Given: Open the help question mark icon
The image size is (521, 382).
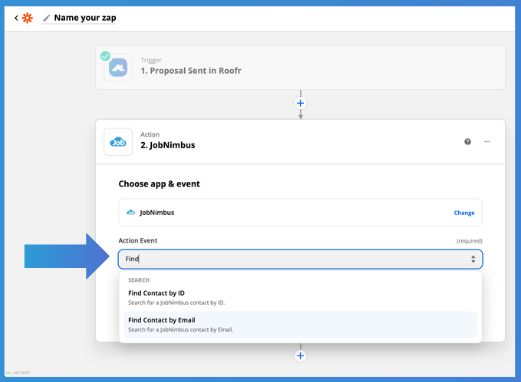Looking at the screenshot, I should [468, 142].
